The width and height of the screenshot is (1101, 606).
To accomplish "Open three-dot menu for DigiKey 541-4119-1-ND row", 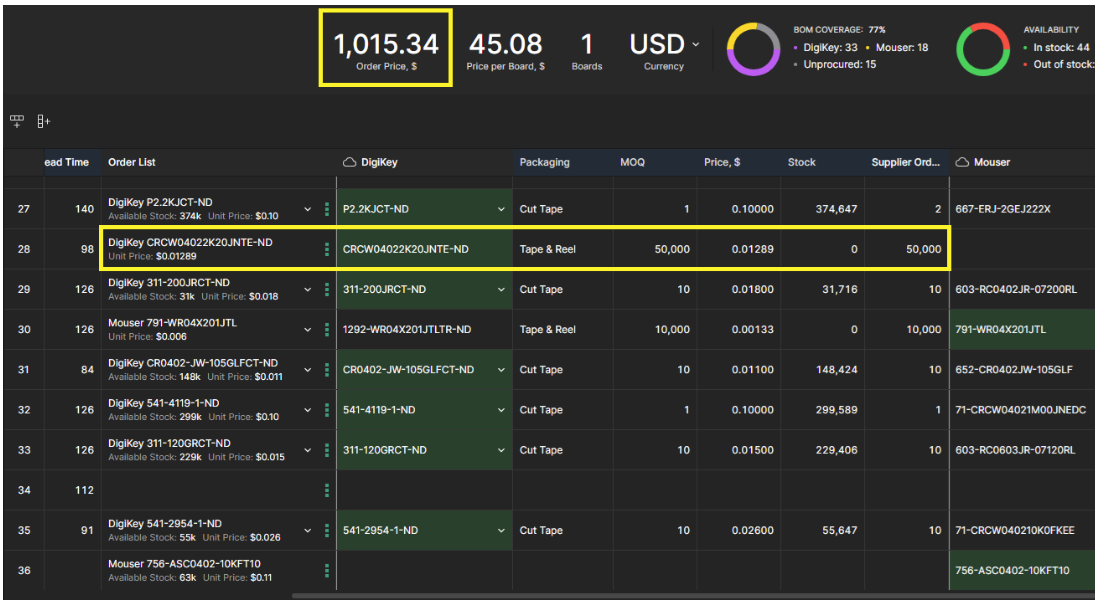I will tap(326, 410).
